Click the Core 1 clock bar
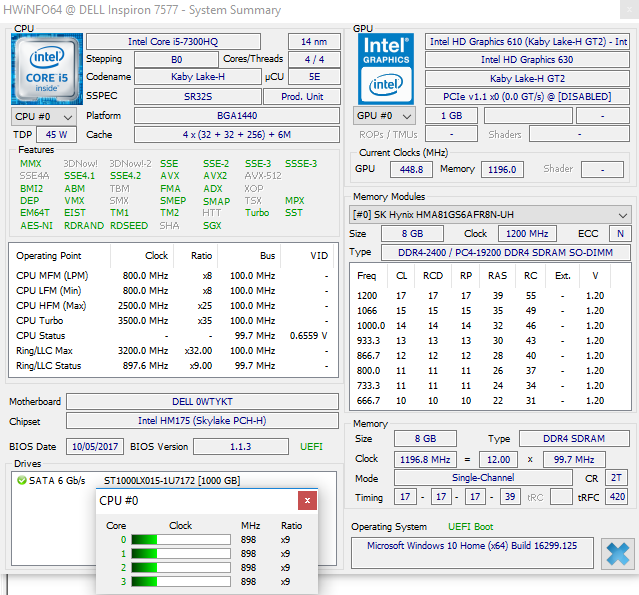This screenshot has width=639, height=595. pyautogui.click(x=181, y=553)
